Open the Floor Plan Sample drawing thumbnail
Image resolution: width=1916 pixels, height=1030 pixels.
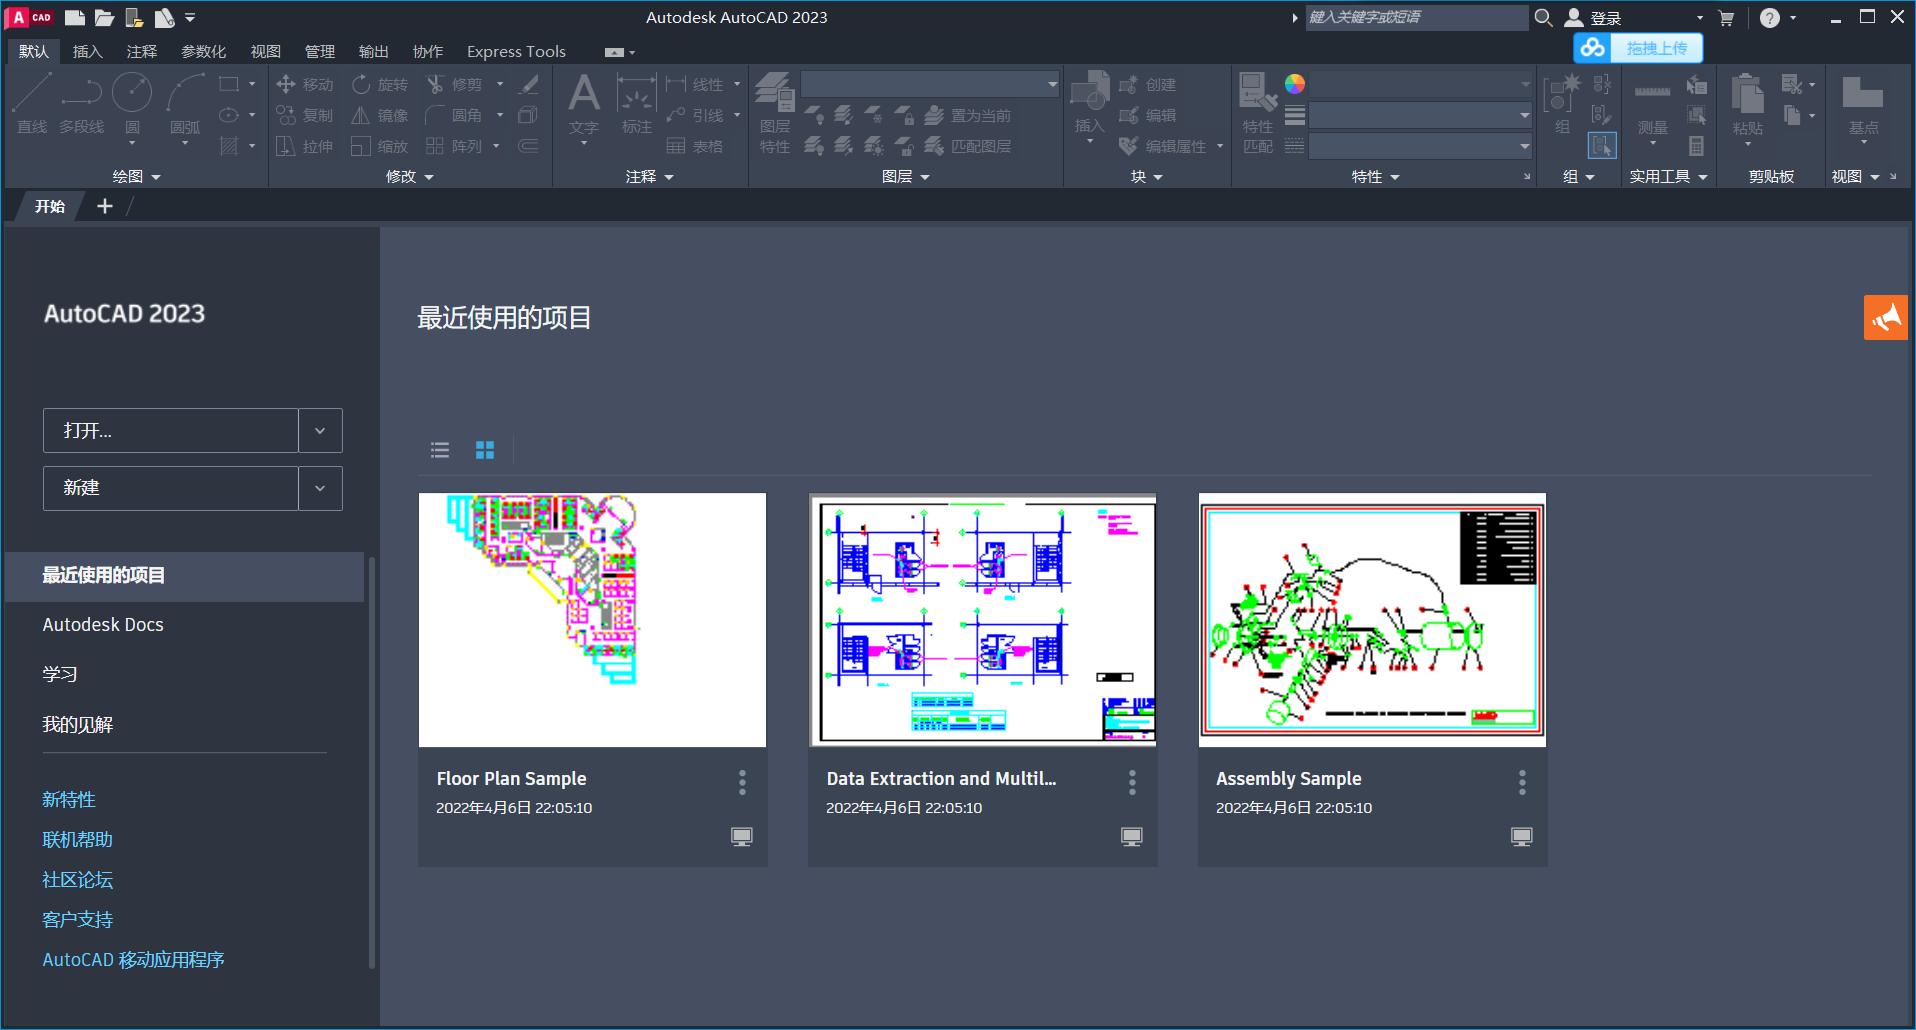(x=592, y=619)
